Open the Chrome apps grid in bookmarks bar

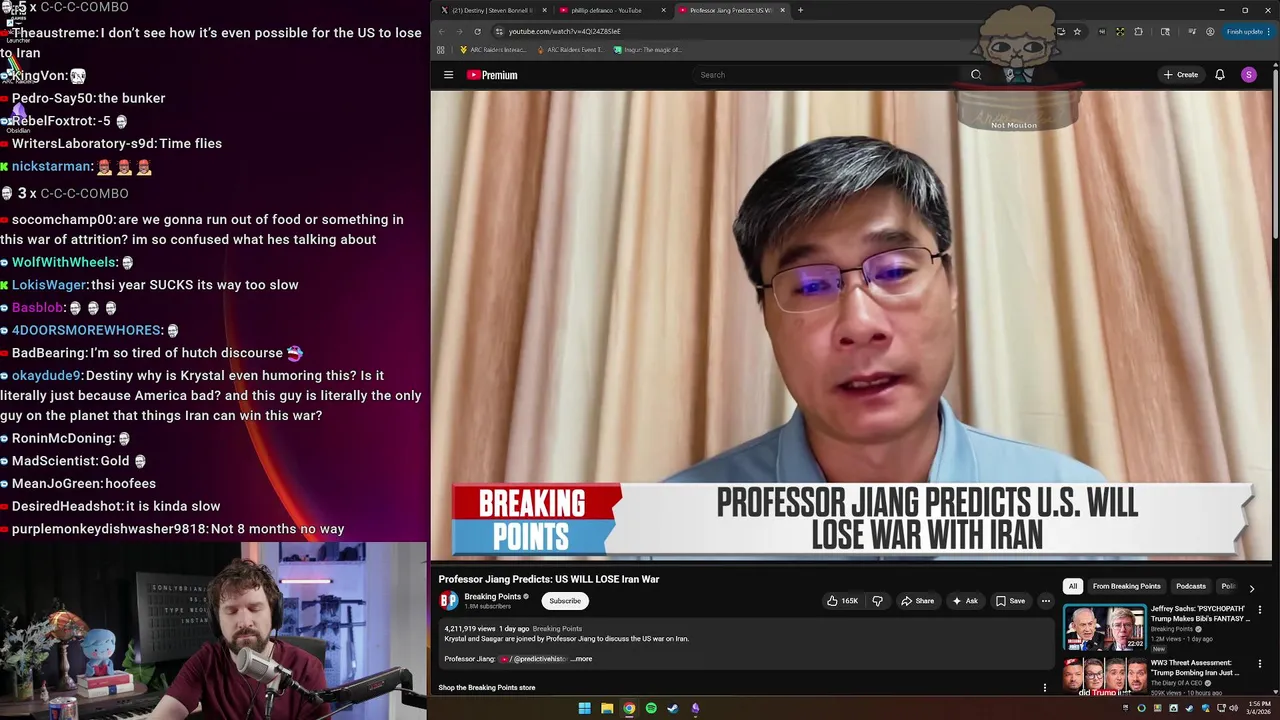tap(441, 49)
